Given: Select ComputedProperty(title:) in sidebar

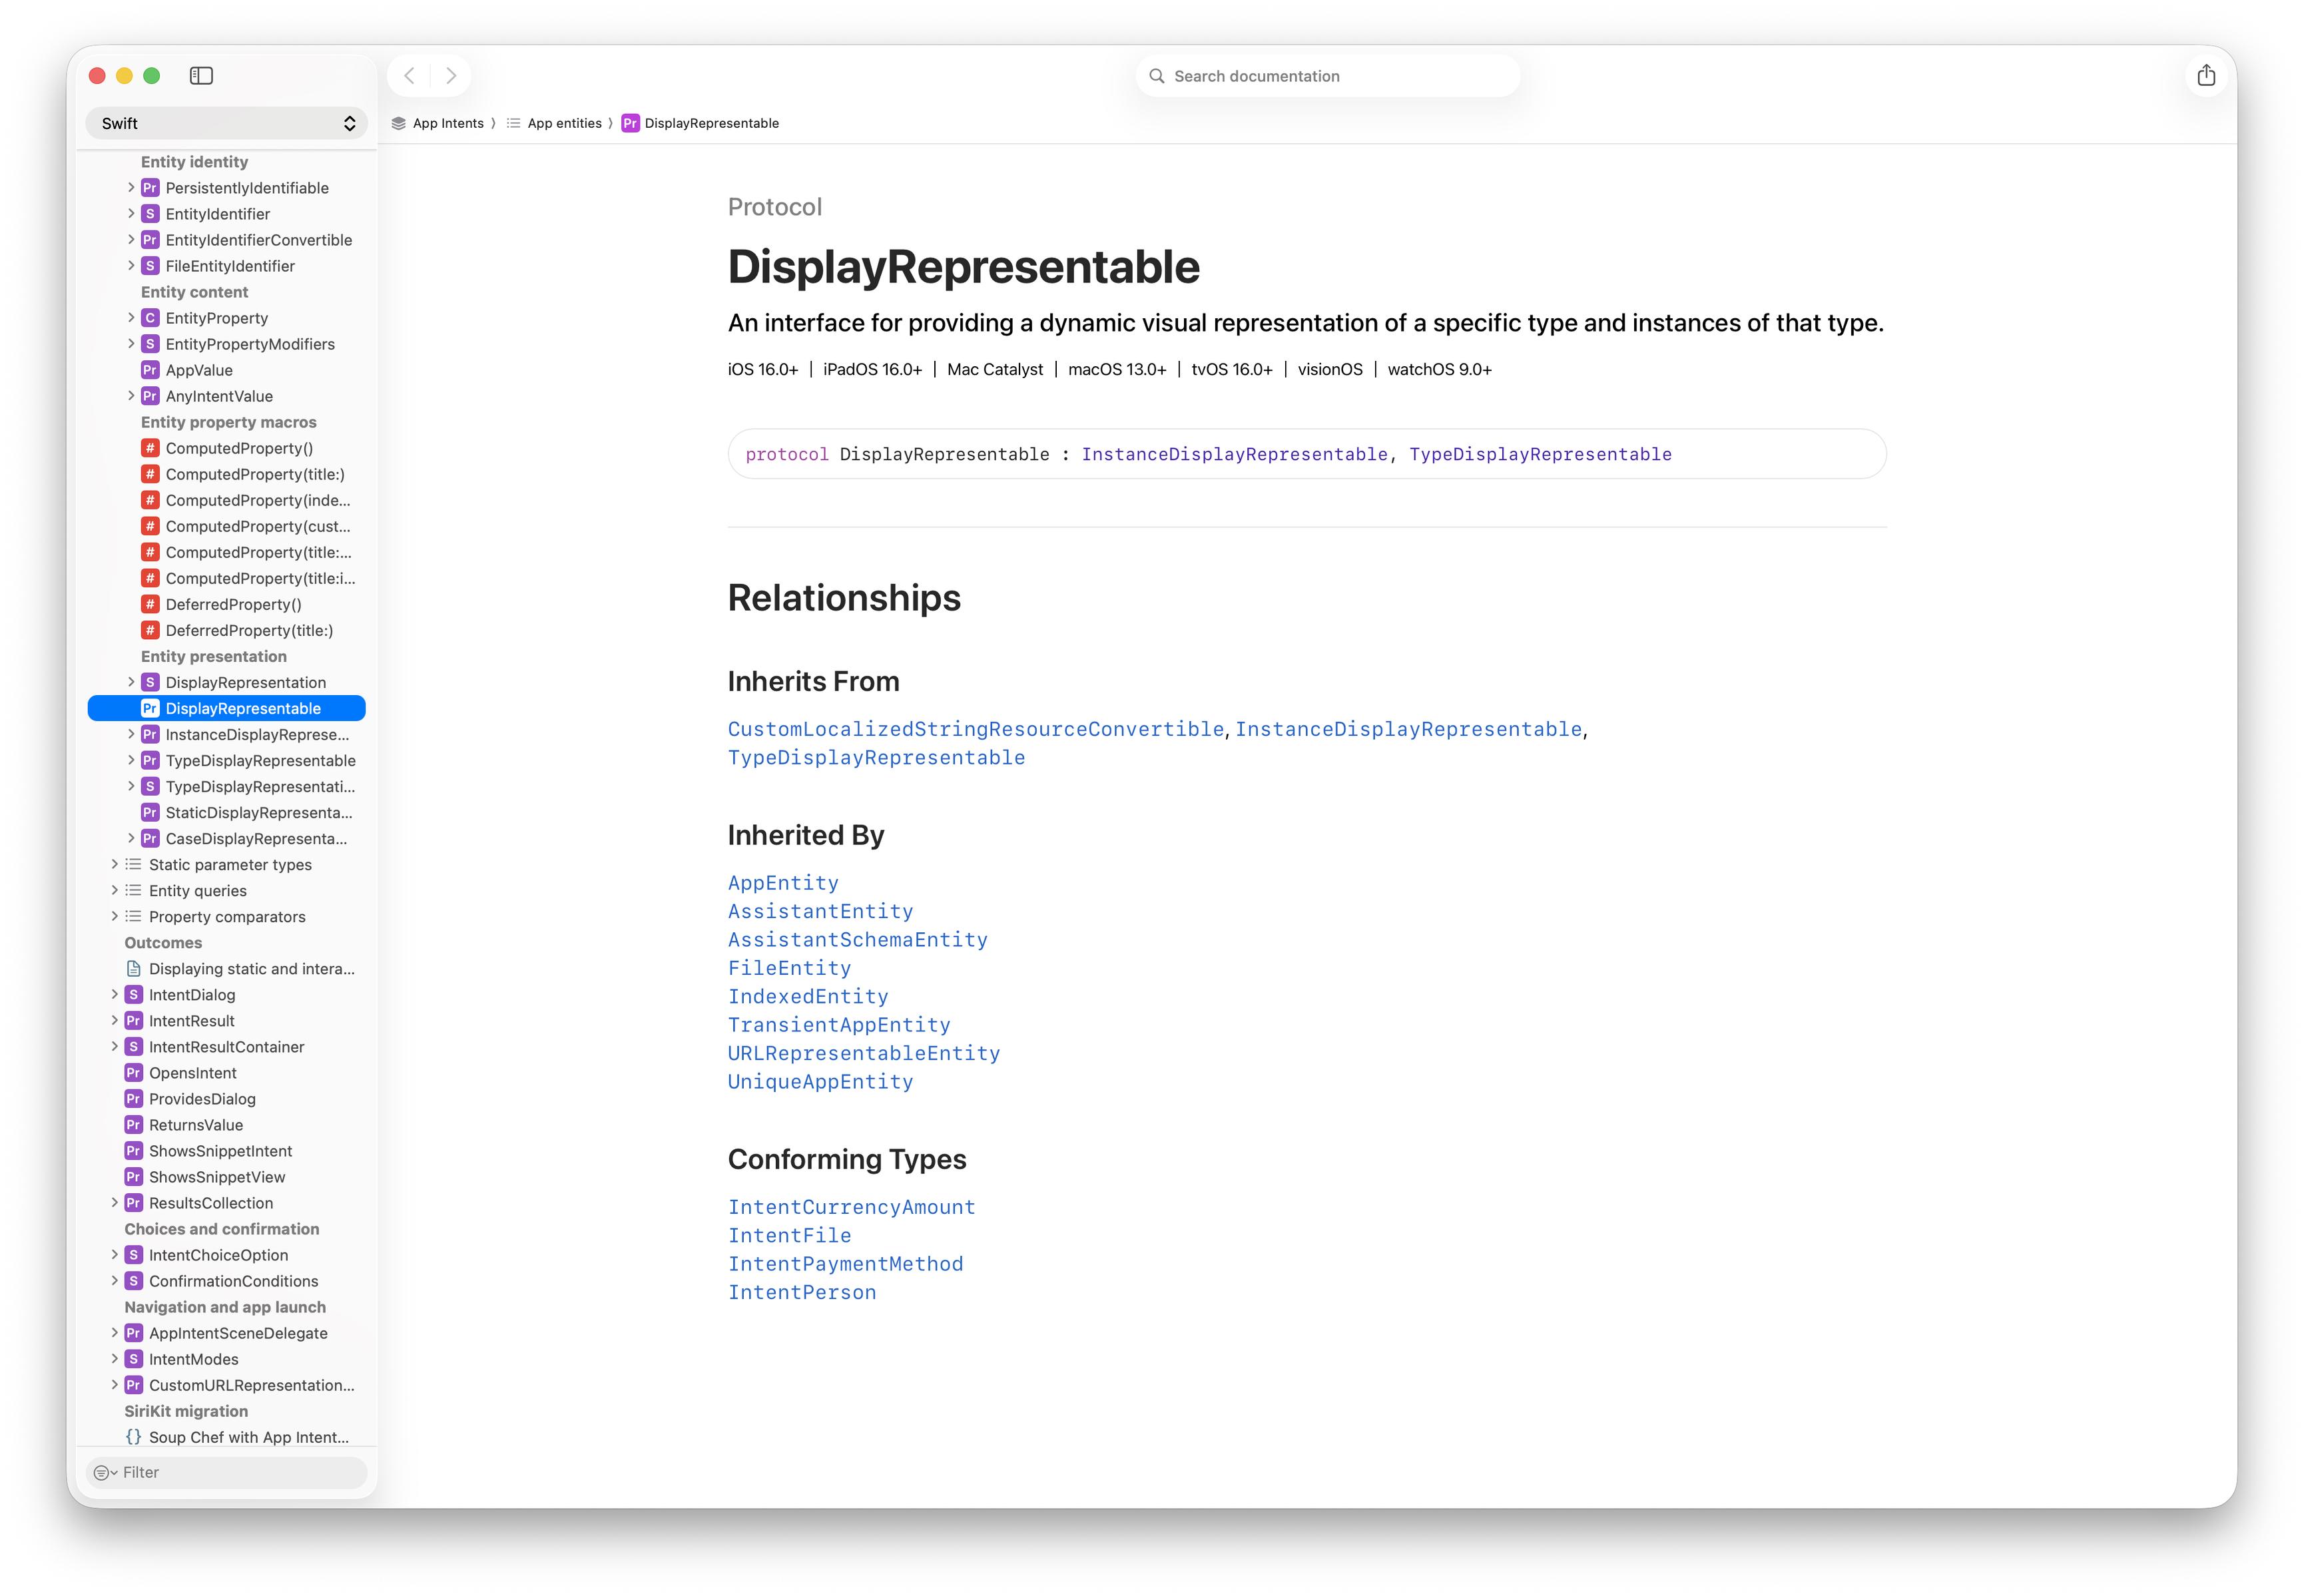Looking at the screenshot, I should point(255,474).
